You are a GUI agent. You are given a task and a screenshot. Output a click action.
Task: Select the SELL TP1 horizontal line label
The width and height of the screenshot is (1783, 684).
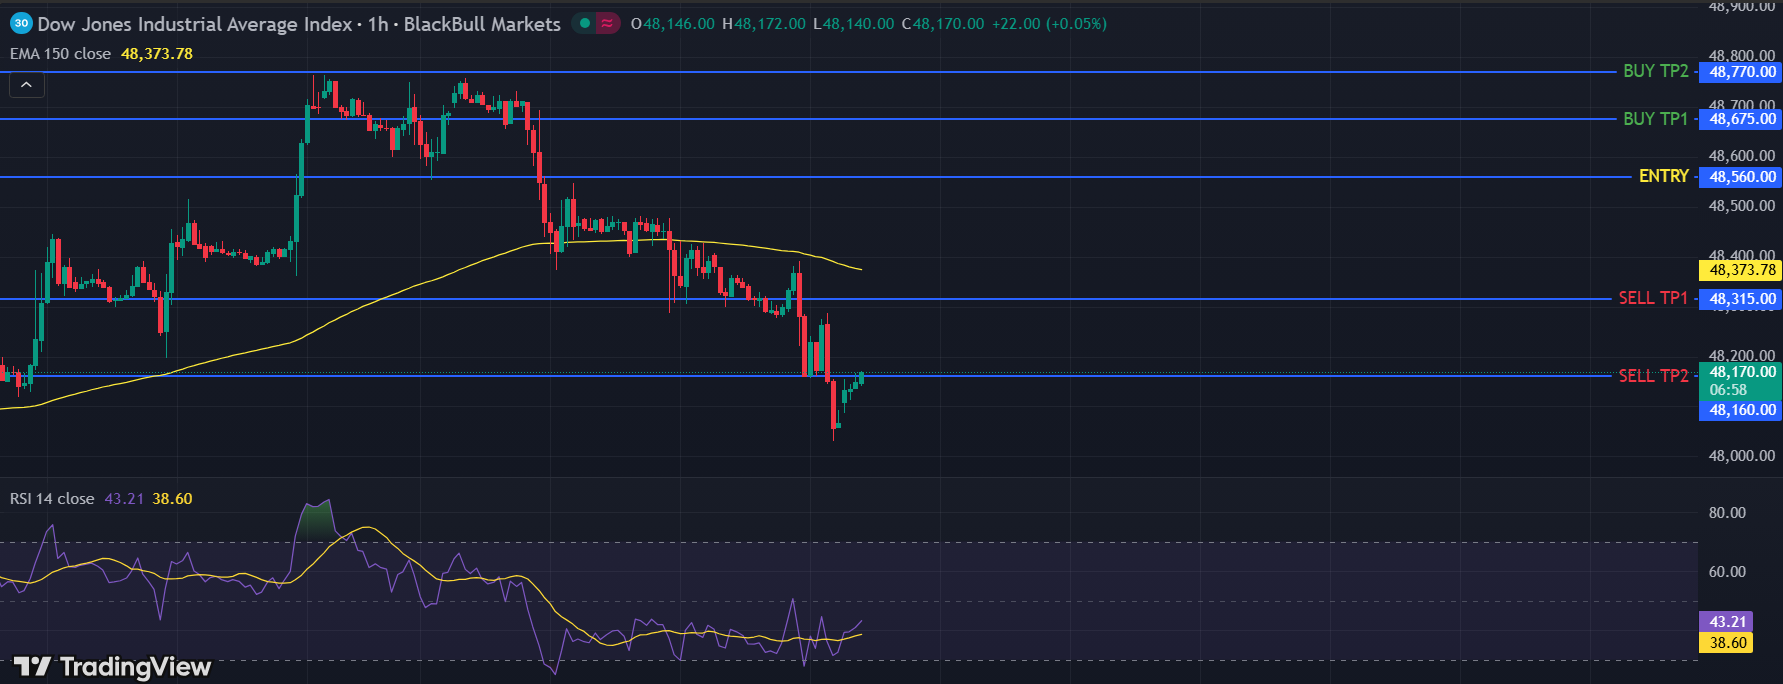coord(1652,298)
